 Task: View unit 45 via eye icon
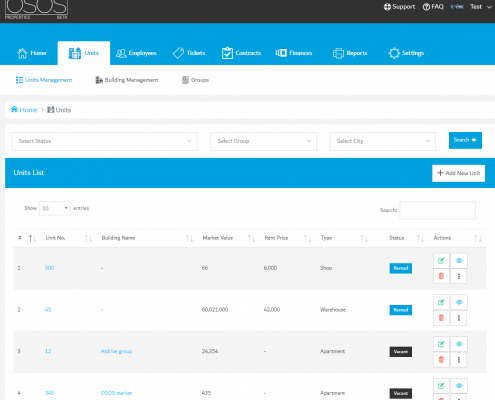pyautogui.click(x=459, y=302)
